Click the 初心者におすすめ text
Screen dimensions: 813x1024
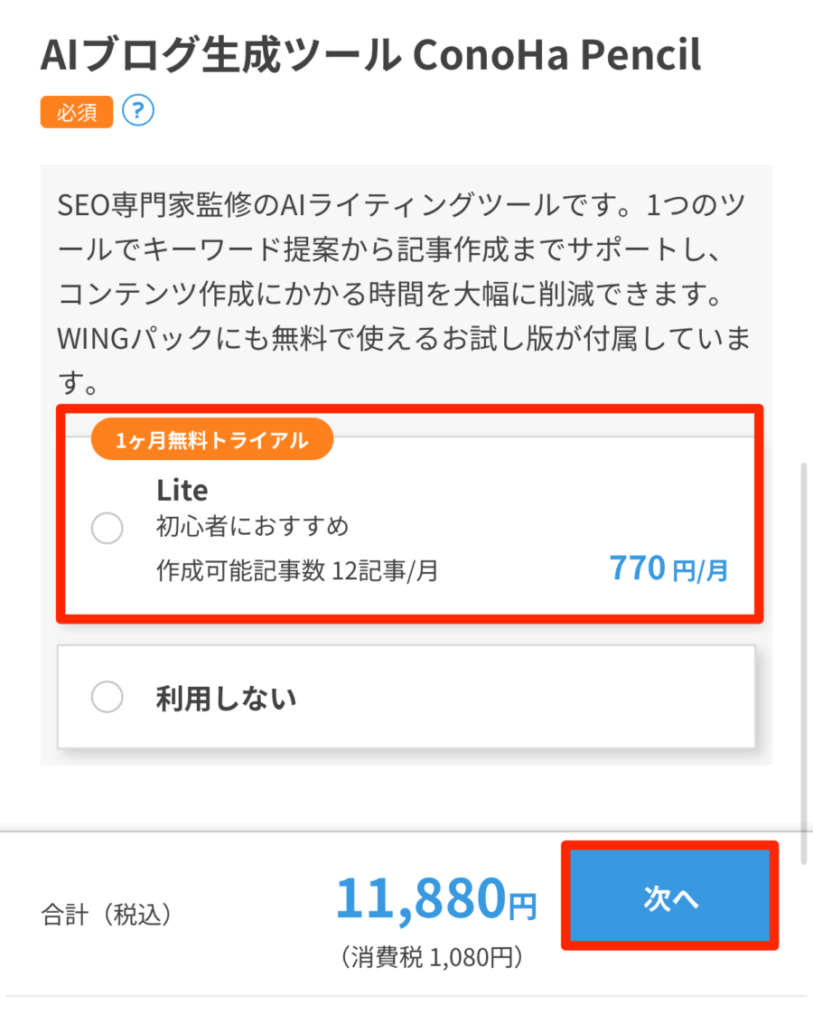pyautogui.click(x=252, y=527)
